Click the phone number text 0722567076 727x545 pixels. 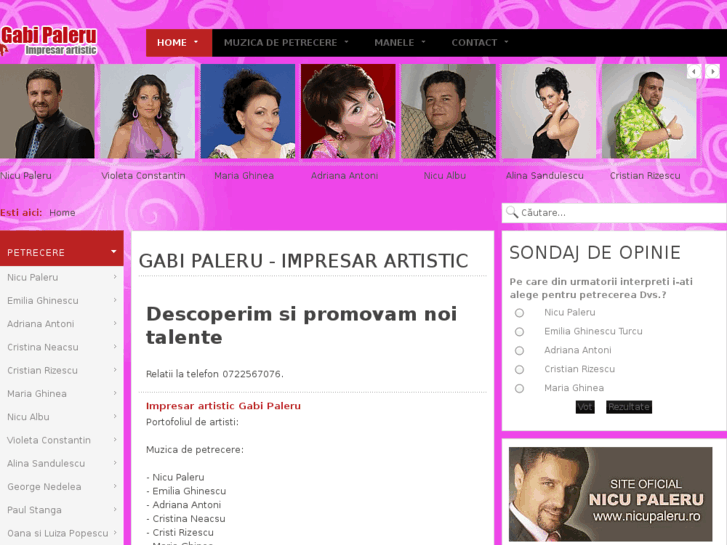pyautogui.click(x=251, y=374)
